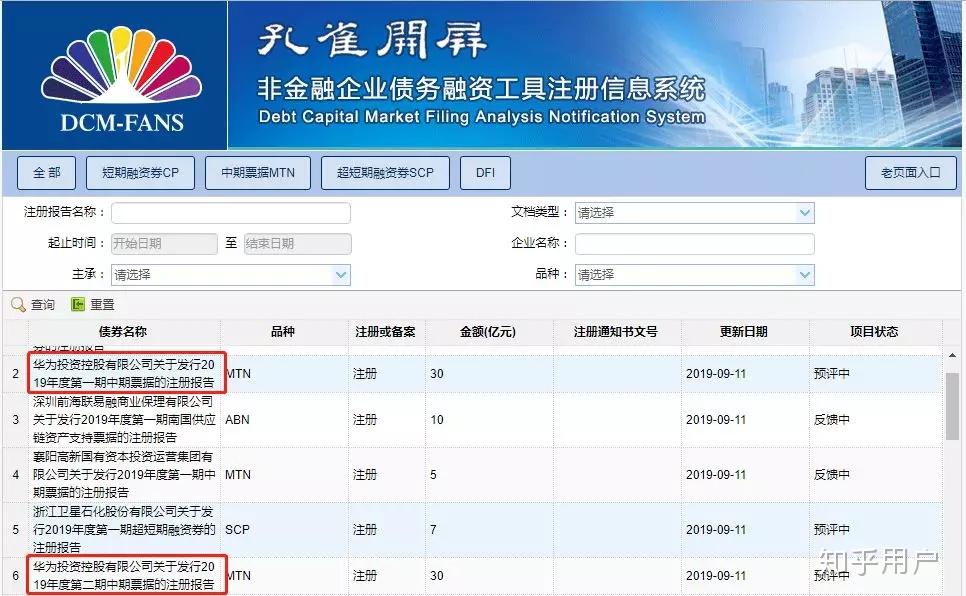Expand the 主承 dropdown arrow

341,275
